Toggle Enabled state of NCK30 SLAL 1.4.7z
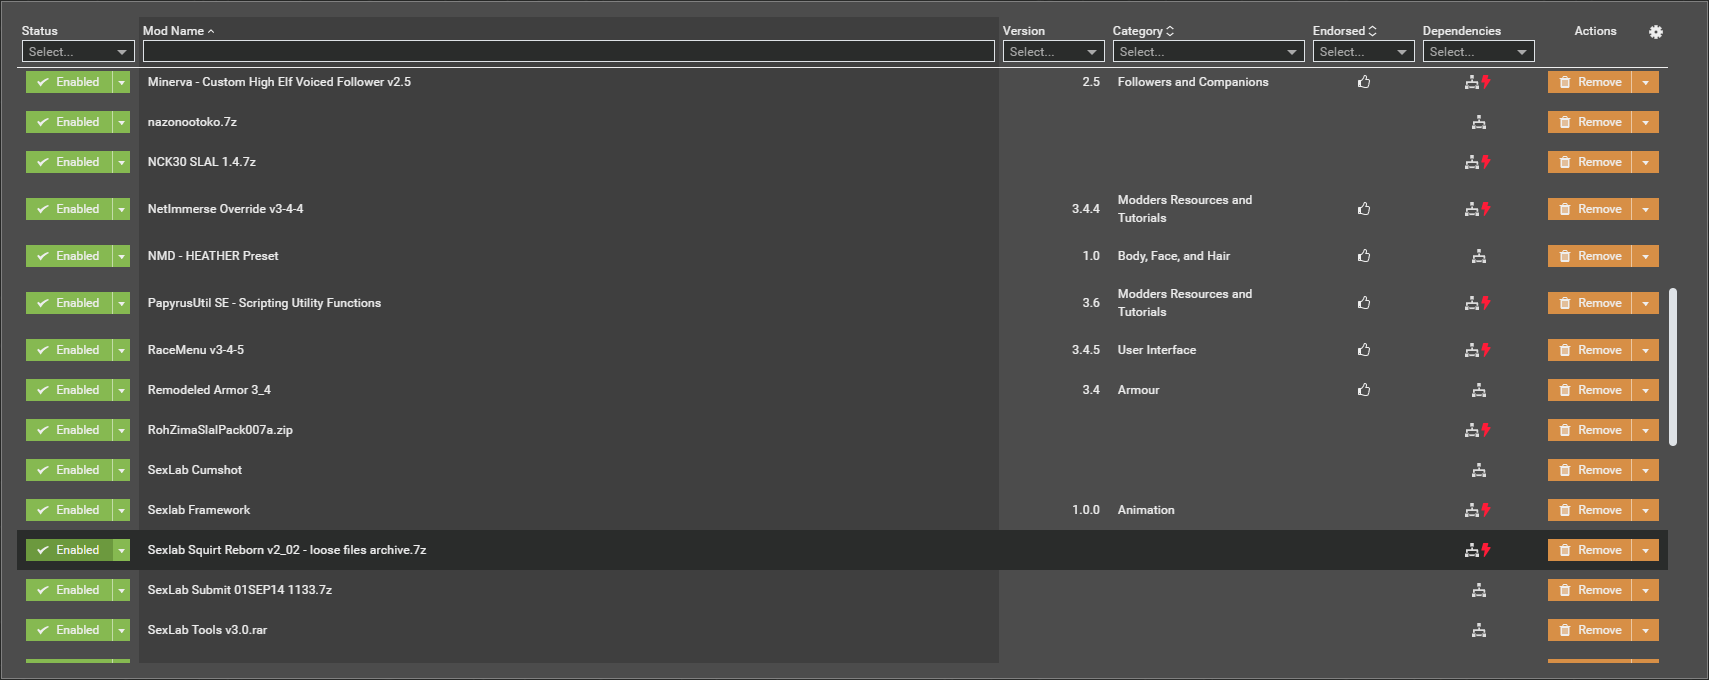This screenshot has width=1709, height=680. pos(69,162)
